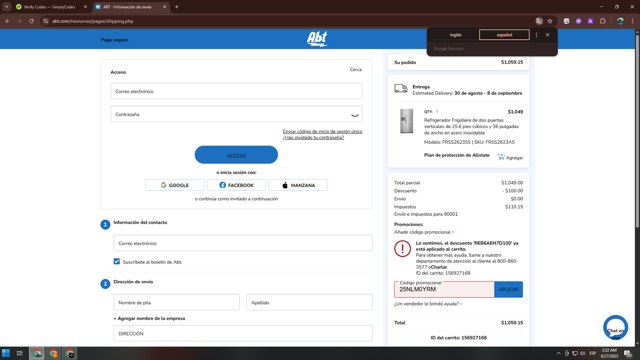Click second Chrome icon in taskbar
The width and height of the screenshot is (640, 360).
53,353
